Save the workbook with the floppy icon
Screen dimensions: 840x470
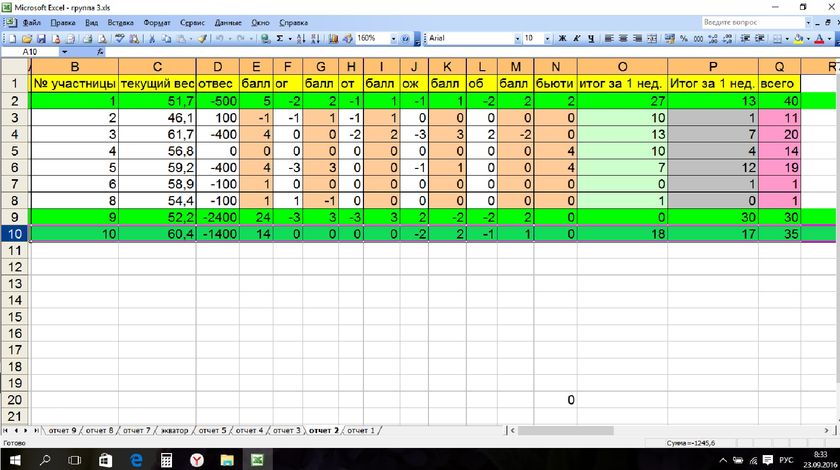41,39
